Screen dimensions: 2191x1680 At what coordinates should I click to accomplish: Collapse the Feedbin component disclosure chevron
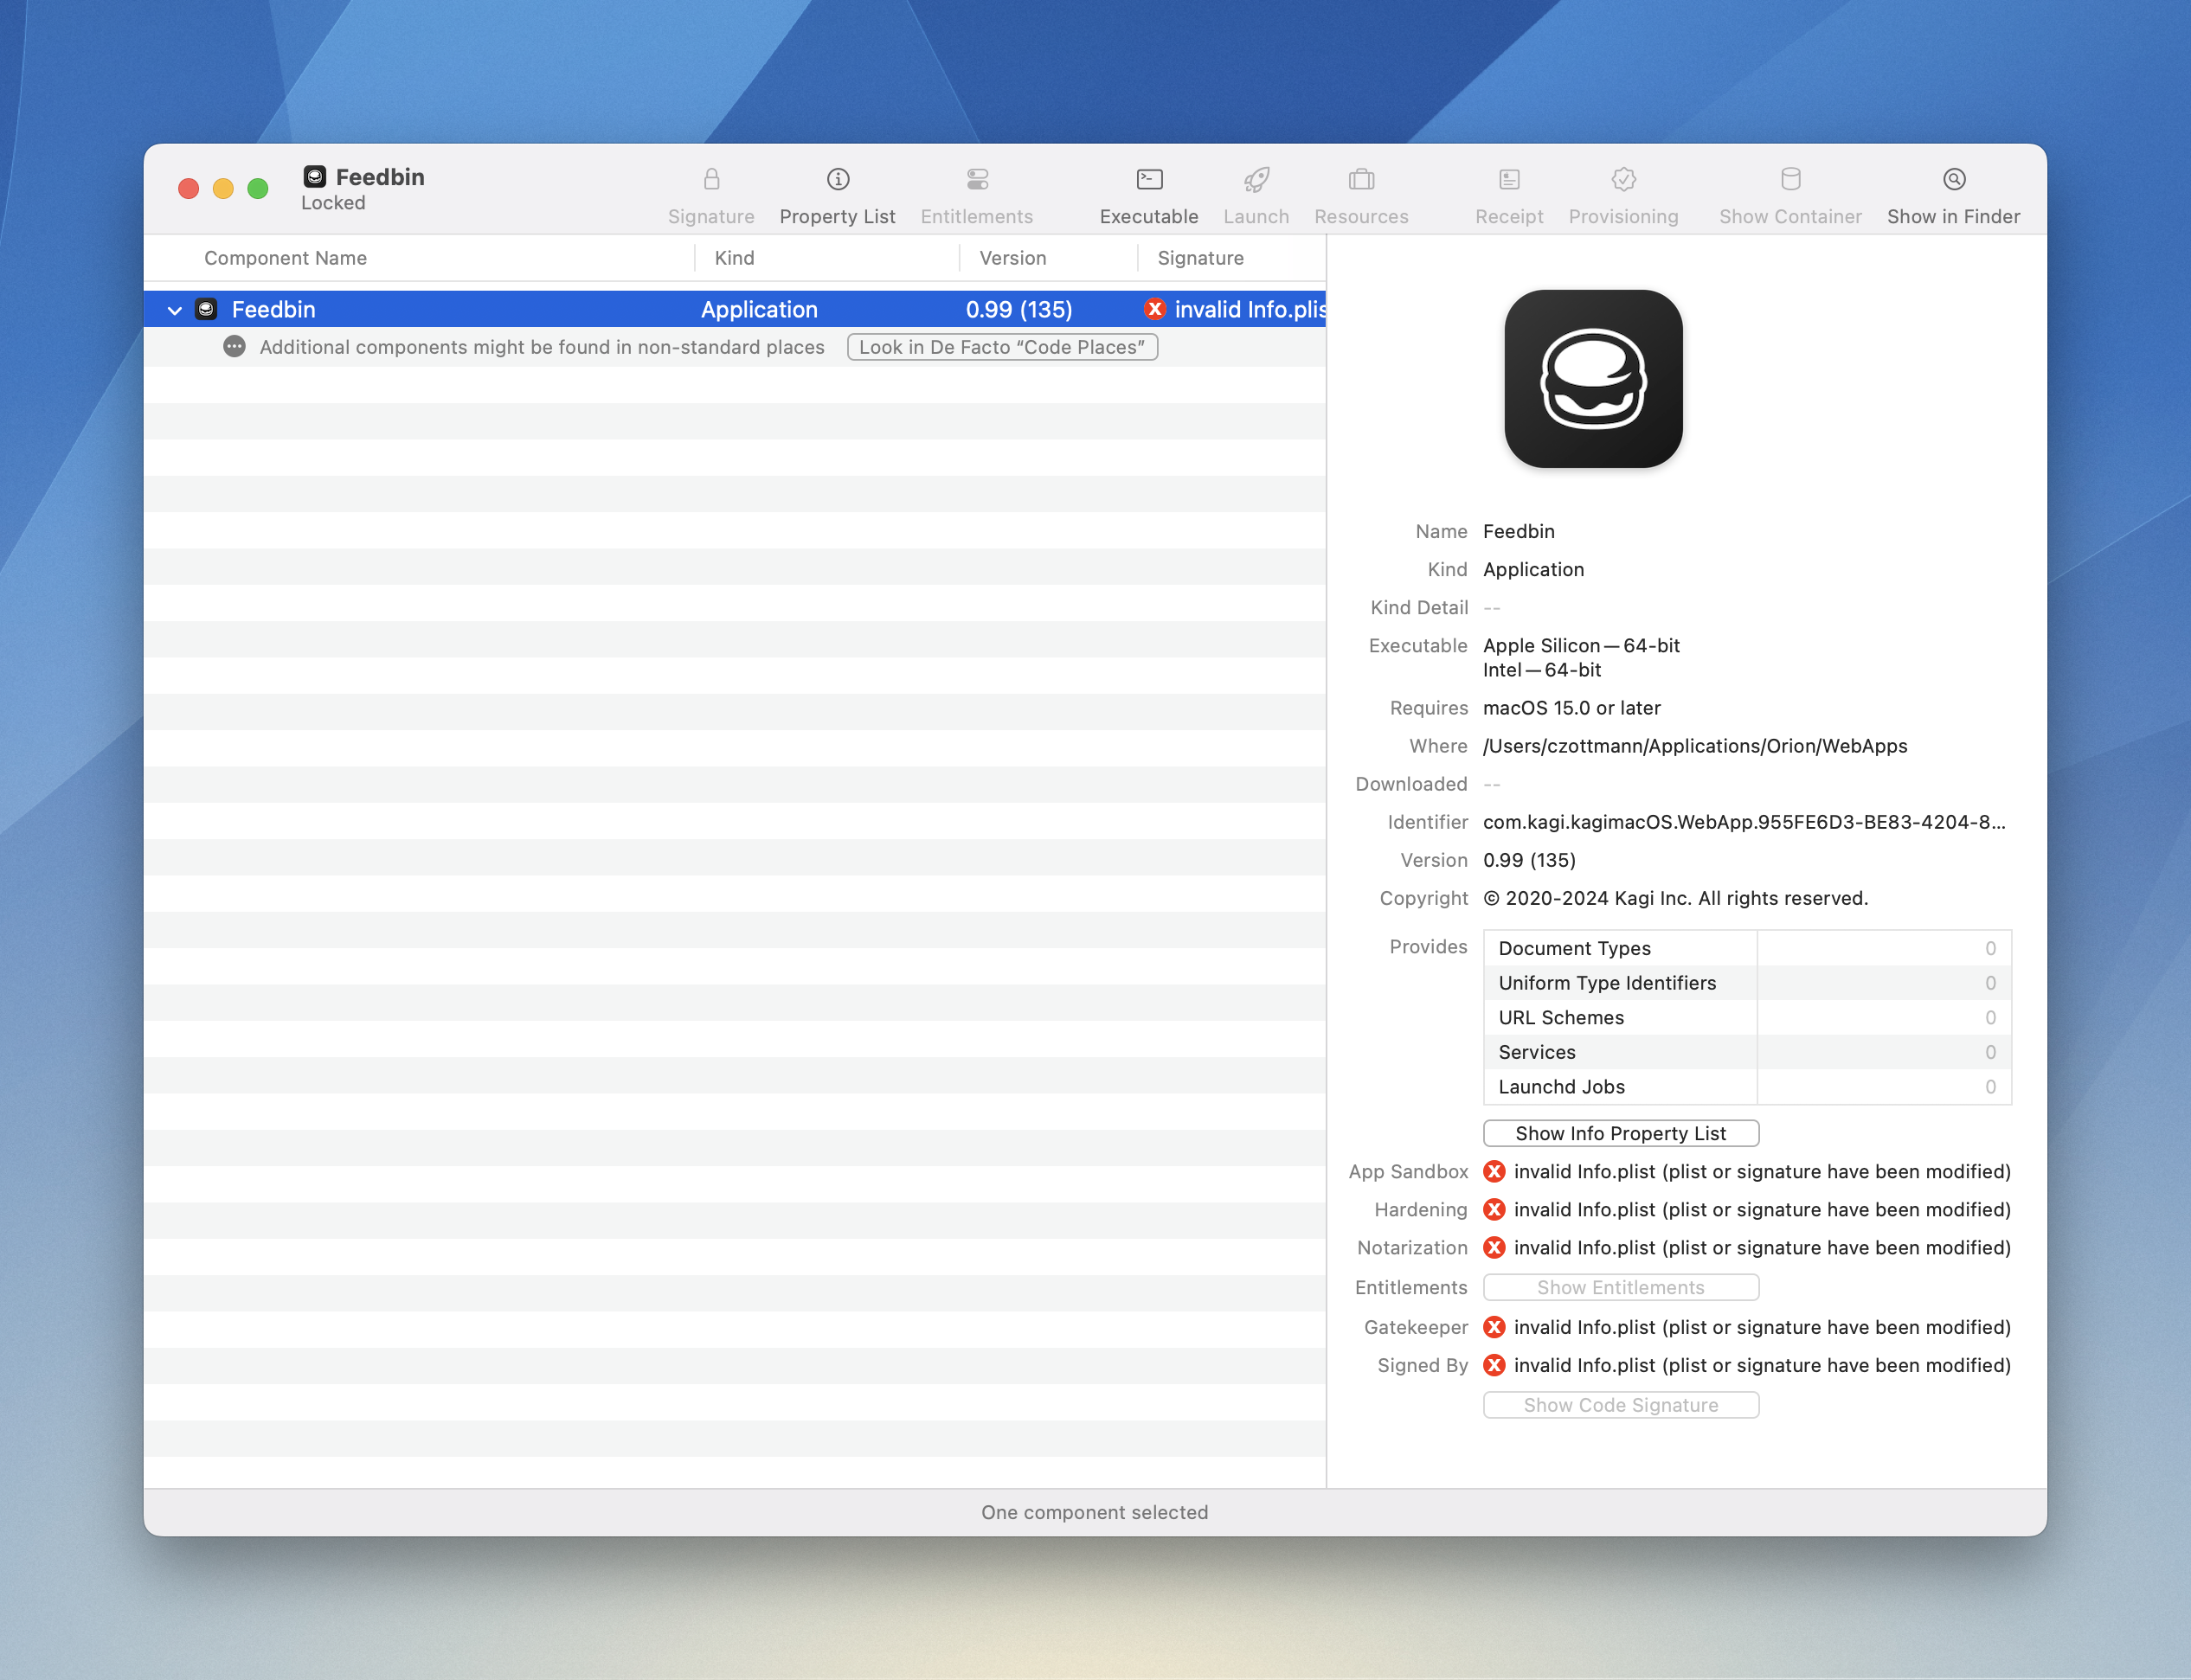click(175, 310)
